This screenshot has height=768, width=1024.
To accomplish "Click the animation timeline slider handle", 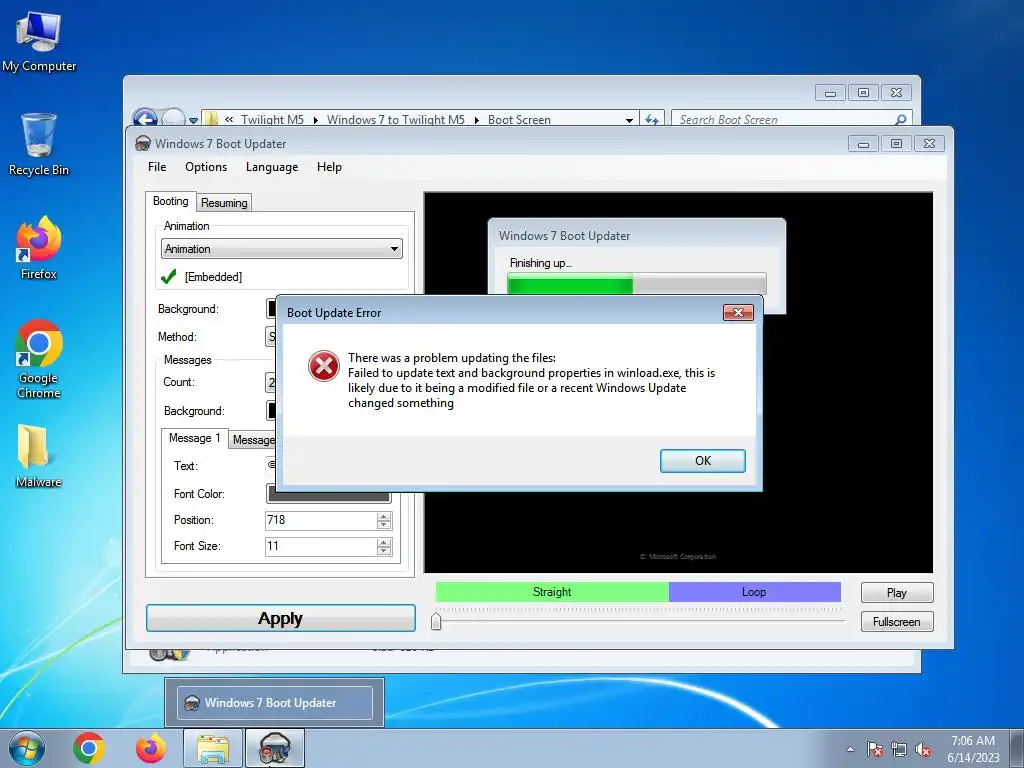I will click(x=436, y=620).
